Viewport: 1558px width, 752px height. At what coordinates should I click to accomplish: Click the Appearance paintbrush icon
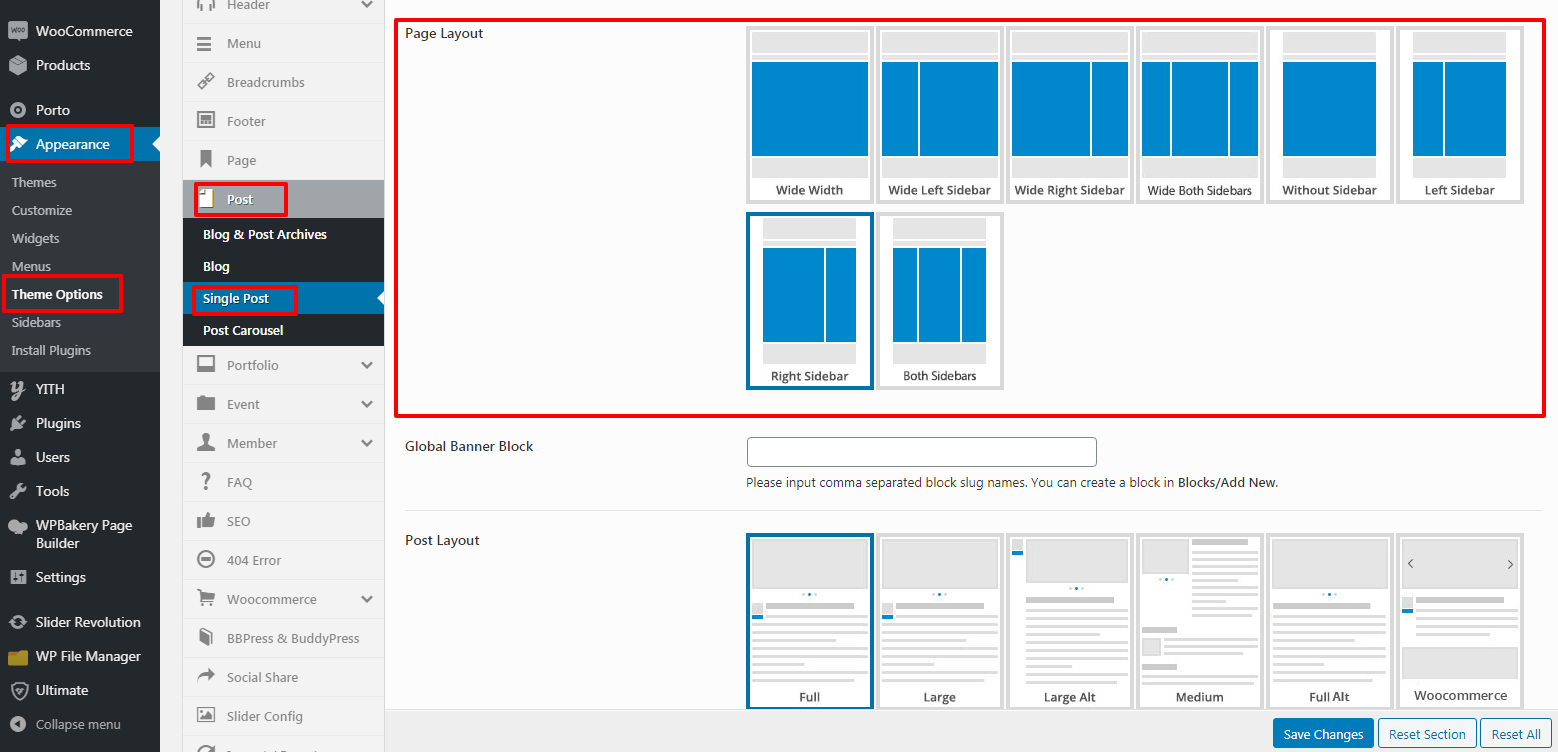click(x=18, y=144)
